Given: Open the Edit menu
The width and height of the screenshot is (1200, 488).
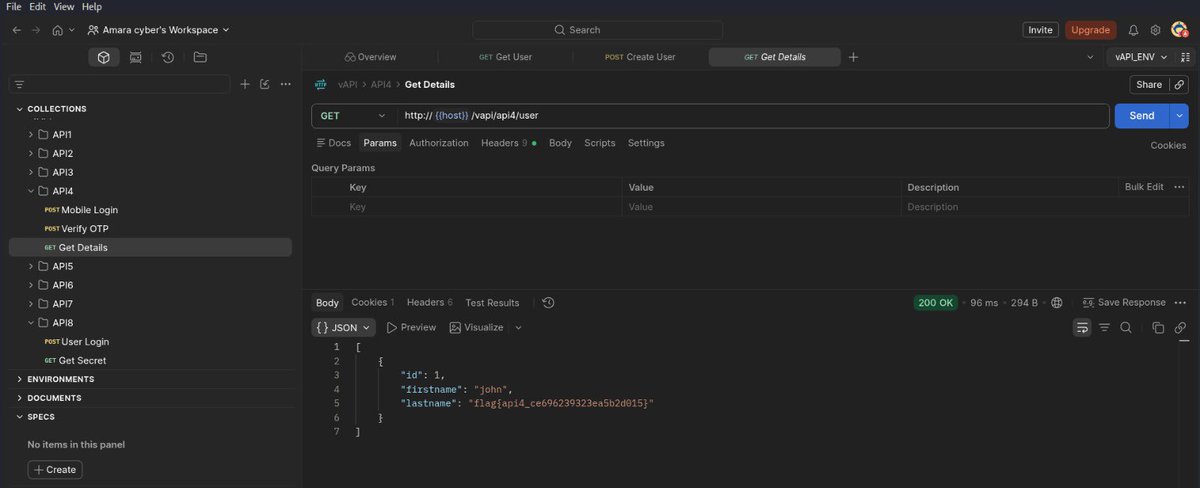Looking at the screenshot, I should pos(39,7).
